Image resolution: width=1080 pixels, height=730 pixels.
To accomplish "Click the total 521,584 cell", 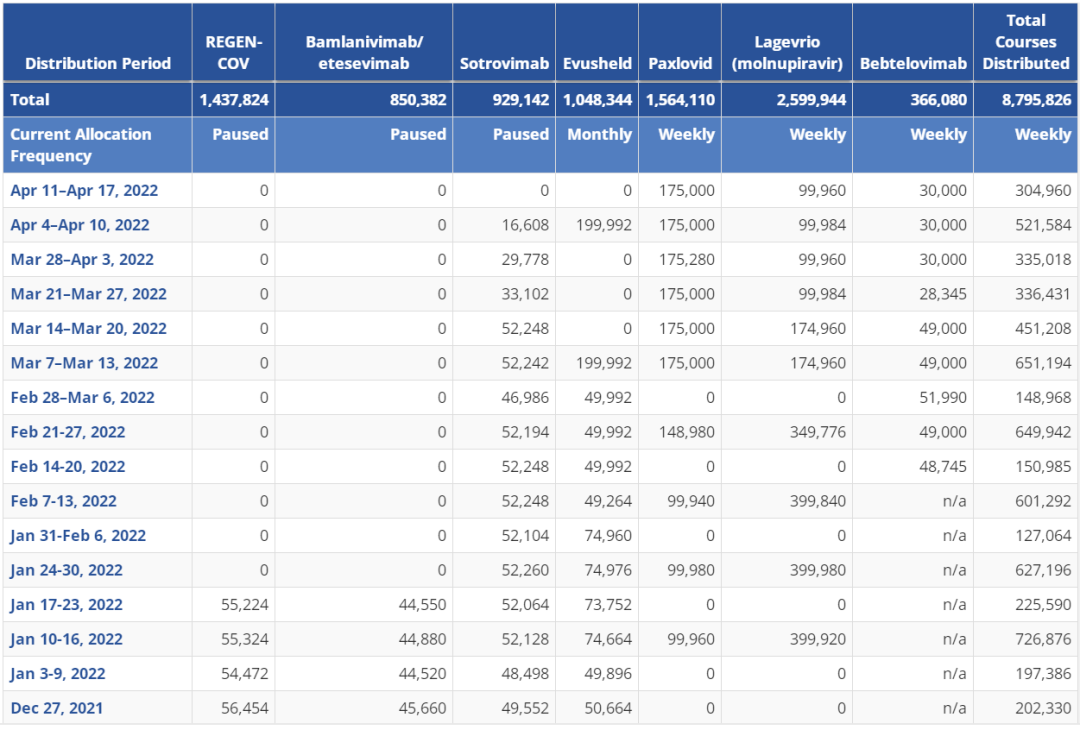I will point(1043,225).
